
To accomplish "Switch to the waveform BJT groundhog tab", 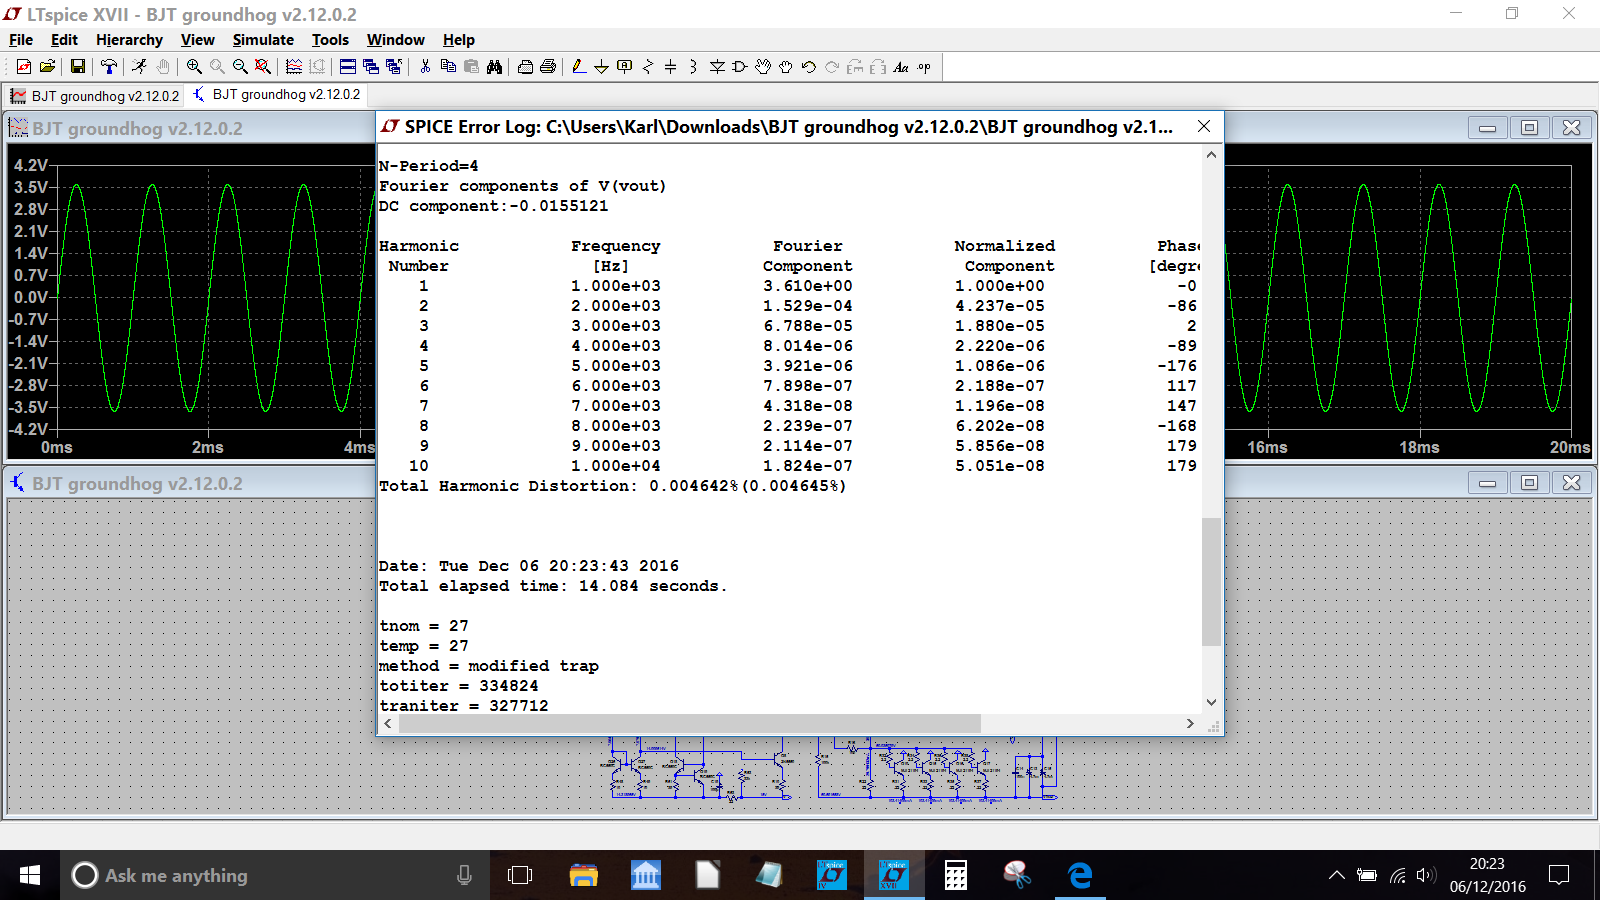I will [95, 96].
